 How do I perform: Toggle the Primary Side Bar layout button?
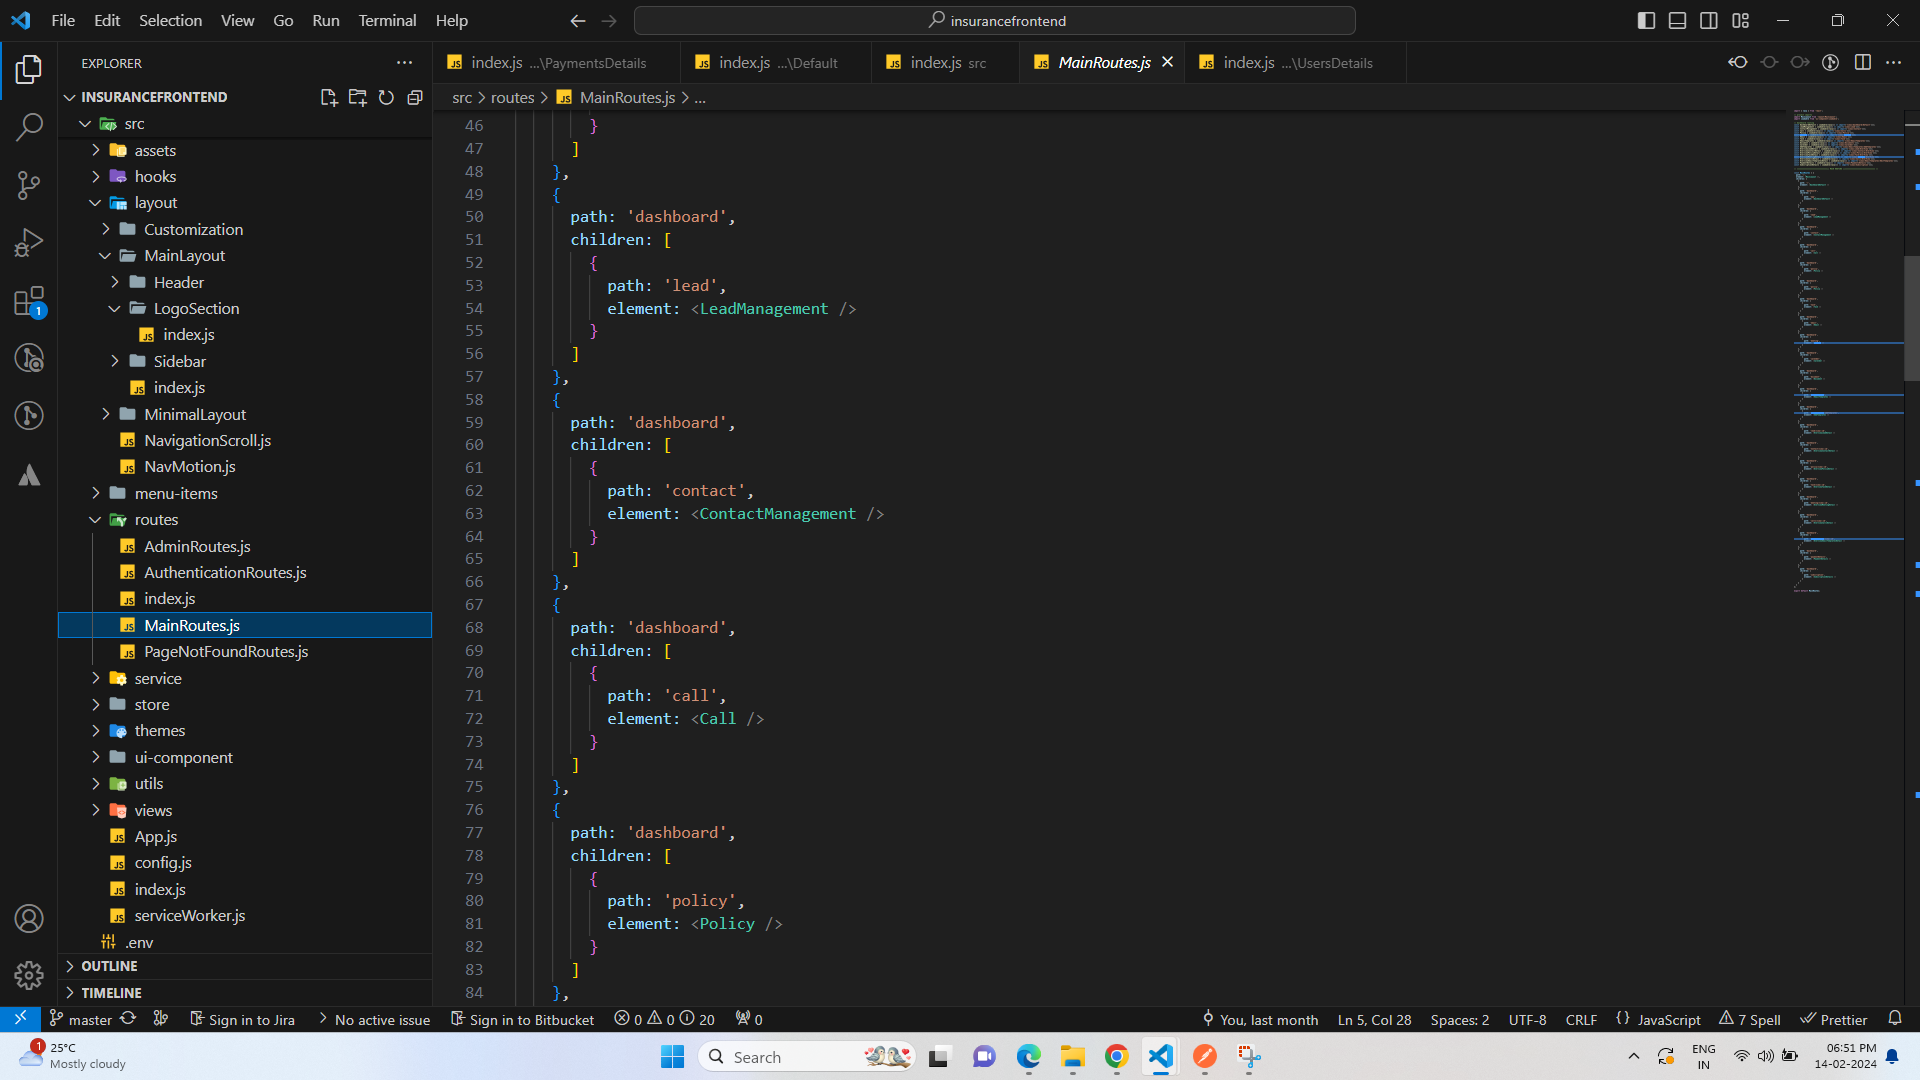click(x=1646, y=20)
